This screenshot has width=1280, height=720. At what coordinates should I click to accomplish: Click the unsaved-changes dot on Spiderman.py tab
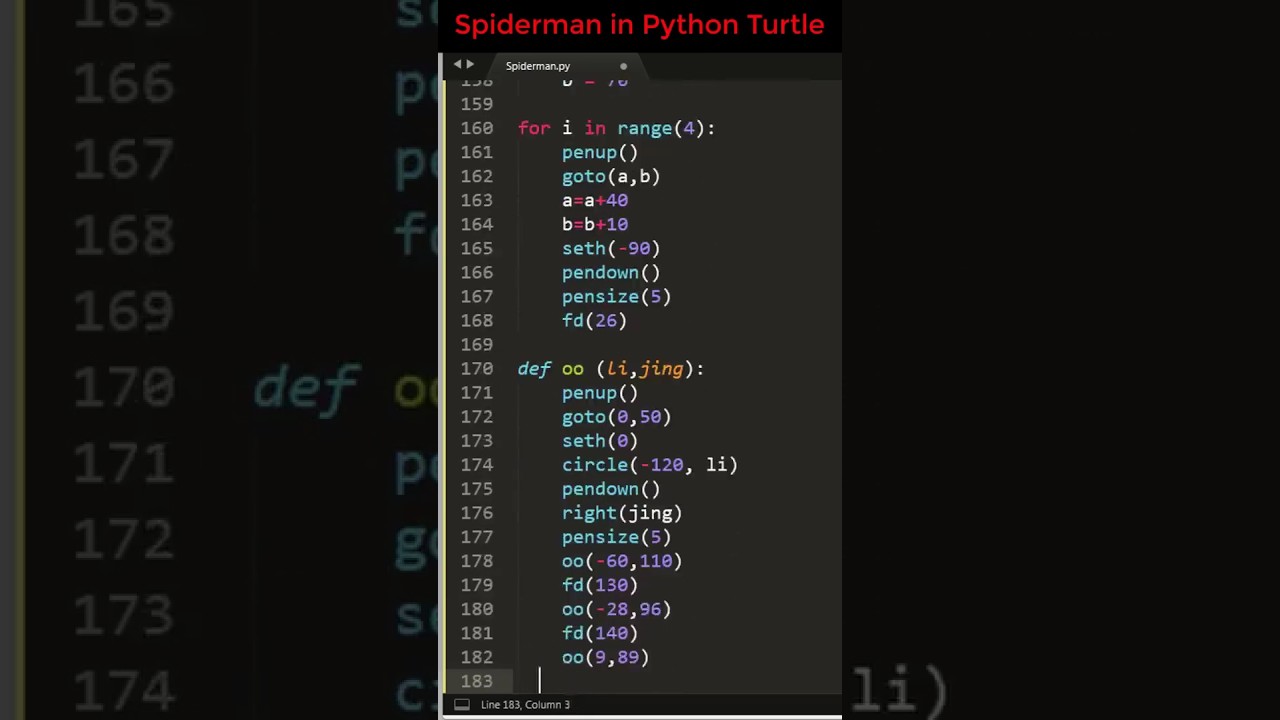[x=623, y=66]
